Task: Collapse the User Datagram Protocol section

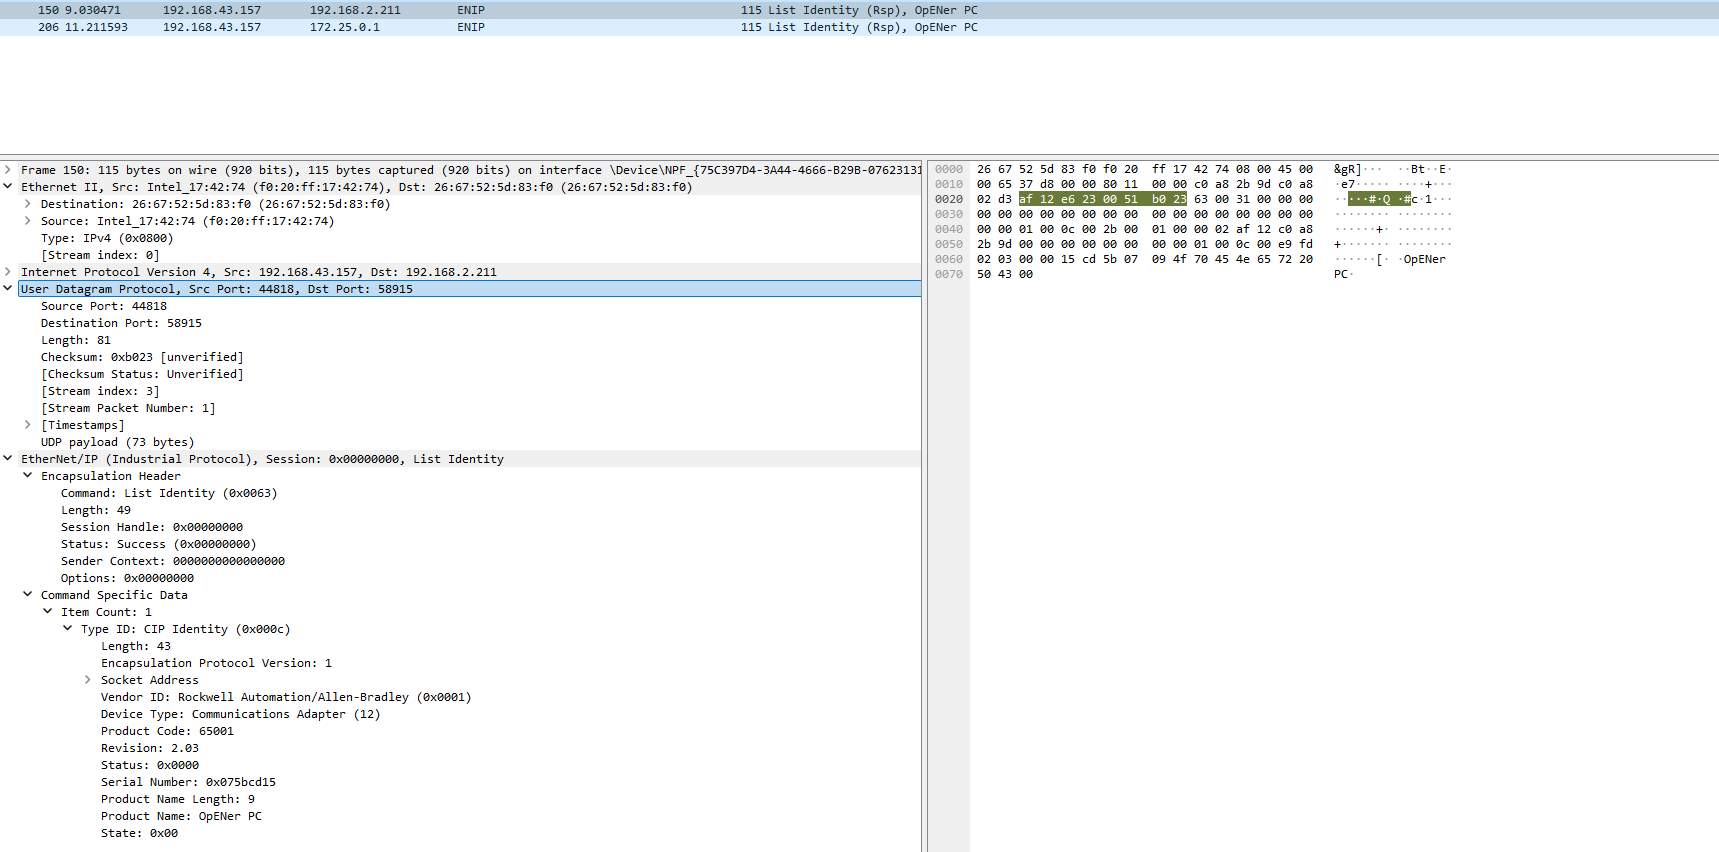Action: (8, 289)
